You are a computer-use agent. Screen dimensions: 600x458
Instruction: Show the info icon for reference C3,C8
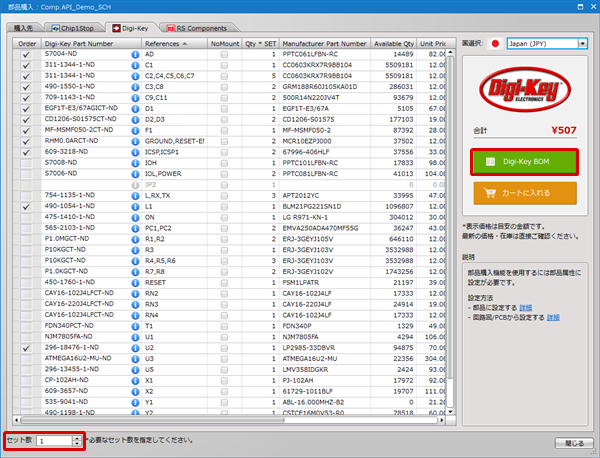click(135, 87)
